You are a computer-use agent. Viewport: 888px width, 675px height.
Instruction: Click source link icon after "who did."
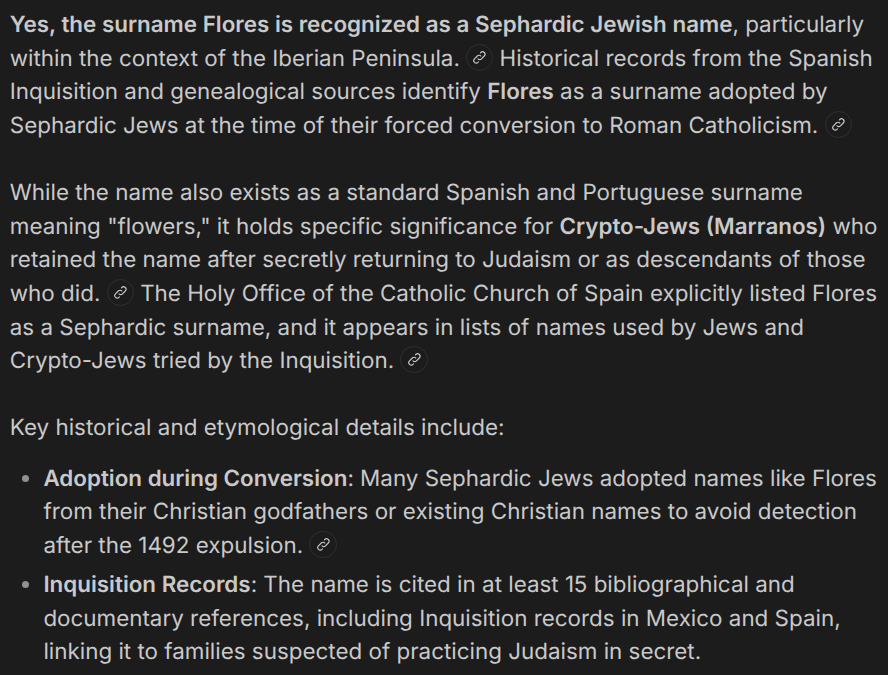[x=120, y=294]
